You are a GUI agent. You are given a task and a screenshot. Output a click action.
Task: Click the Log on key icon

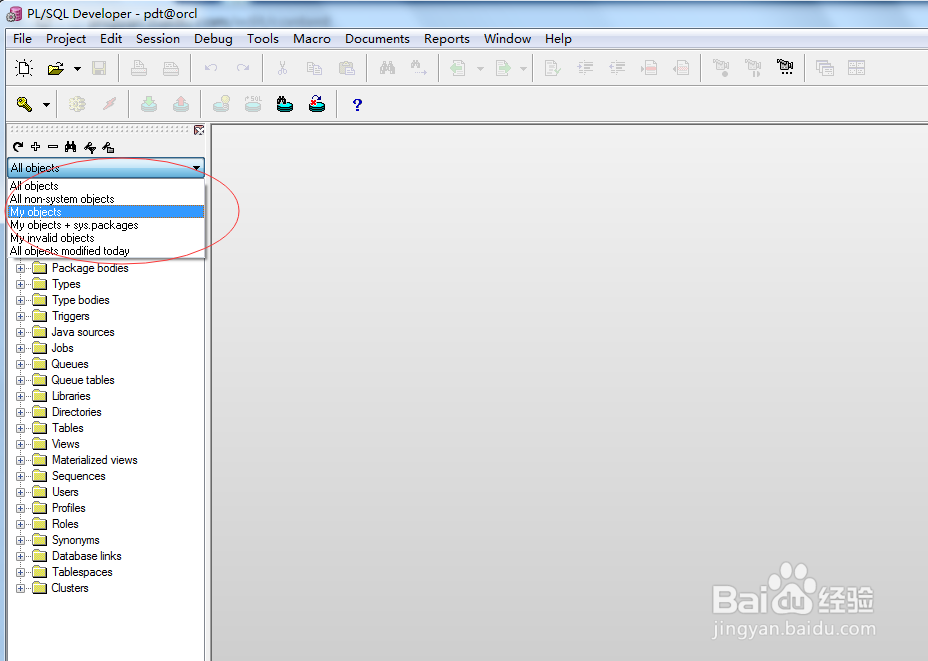(x=24, y=105)
